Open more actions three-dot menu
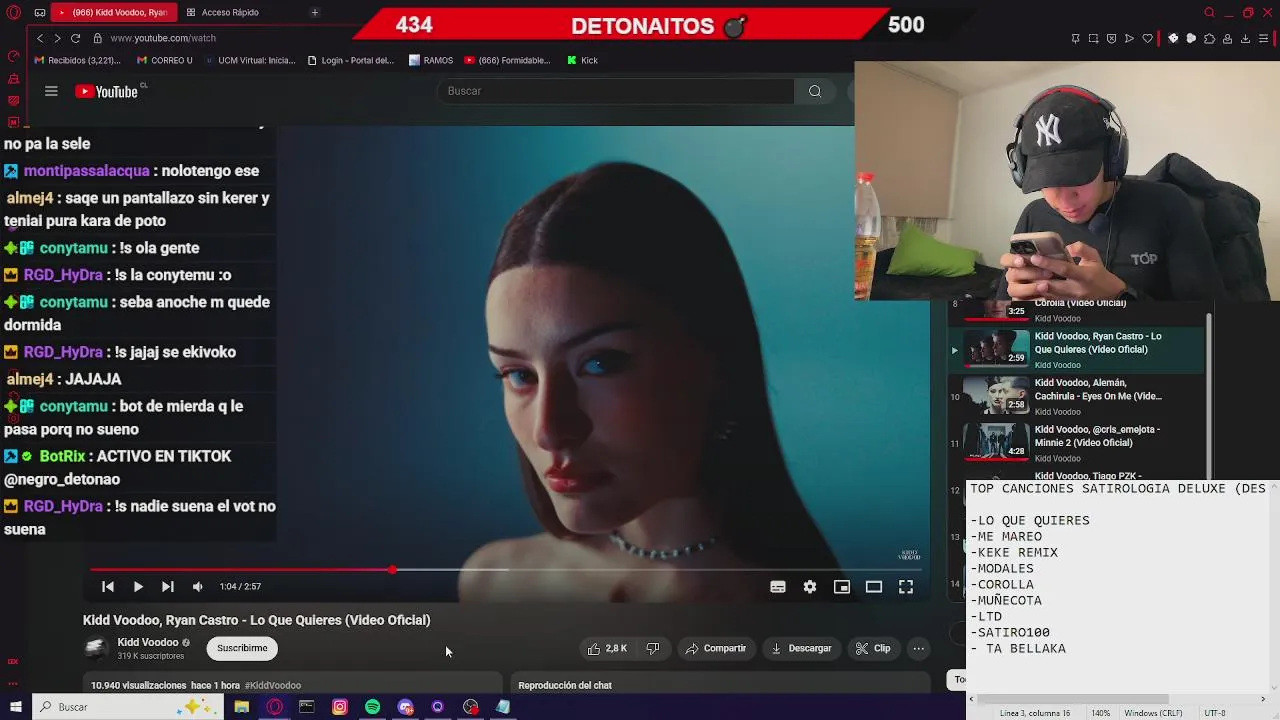 [918, 648]
